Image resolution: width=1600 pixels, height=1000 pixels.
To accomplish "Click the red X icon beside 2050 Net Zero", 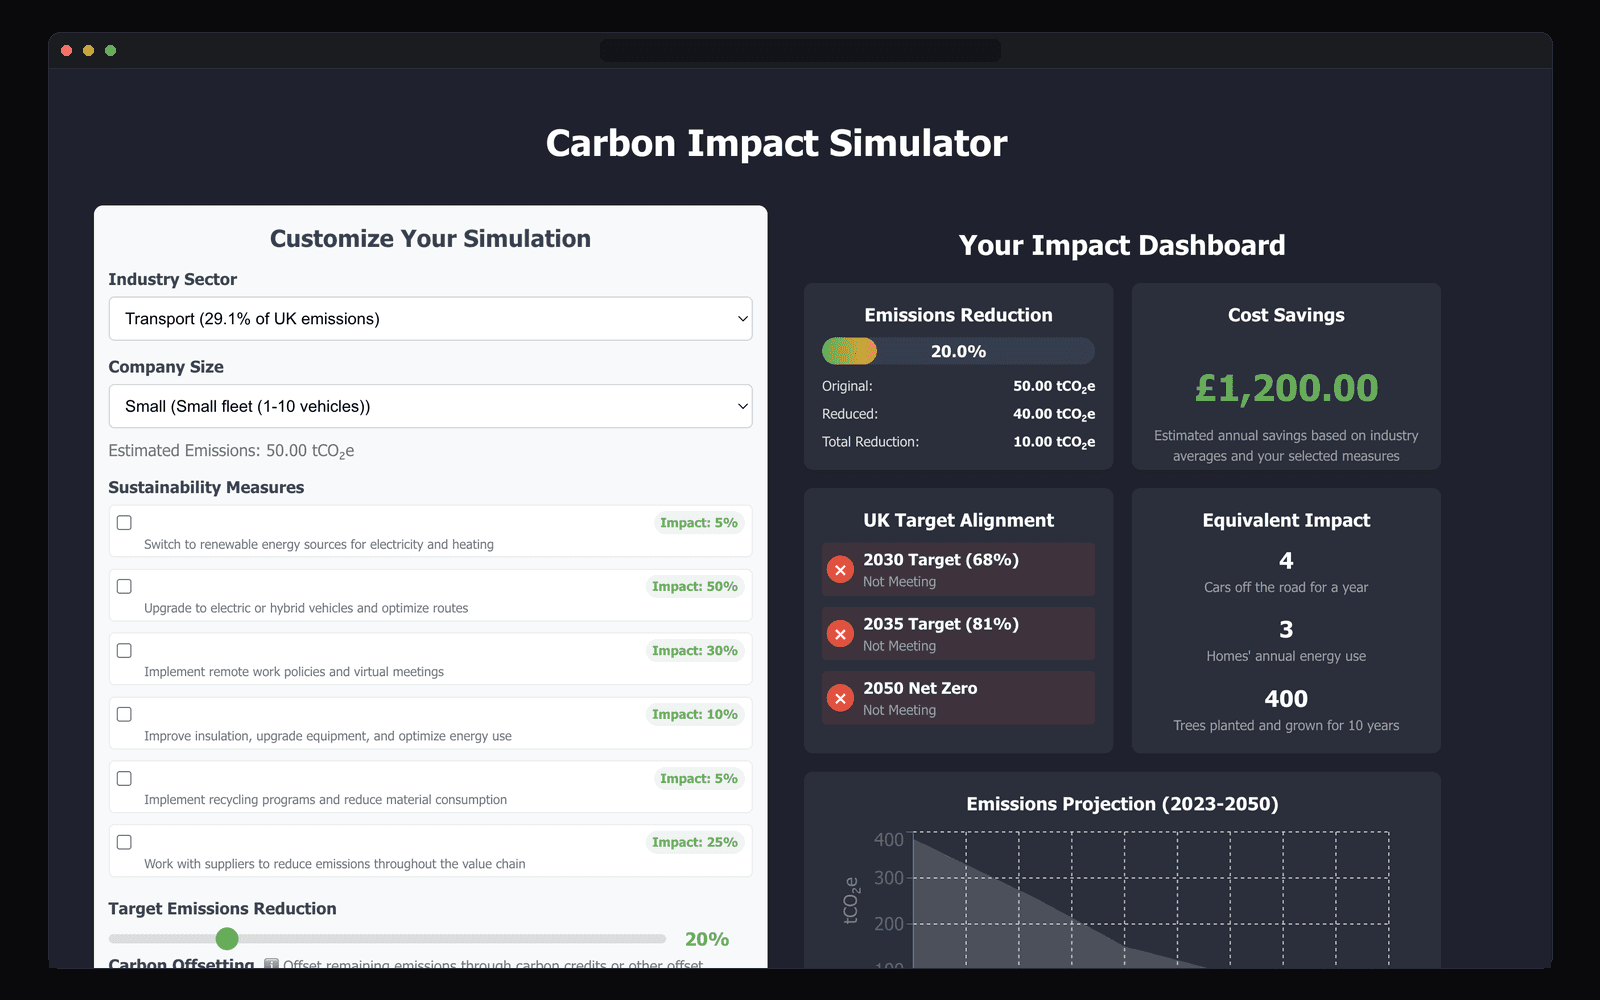I will click(x=840, y=697).
